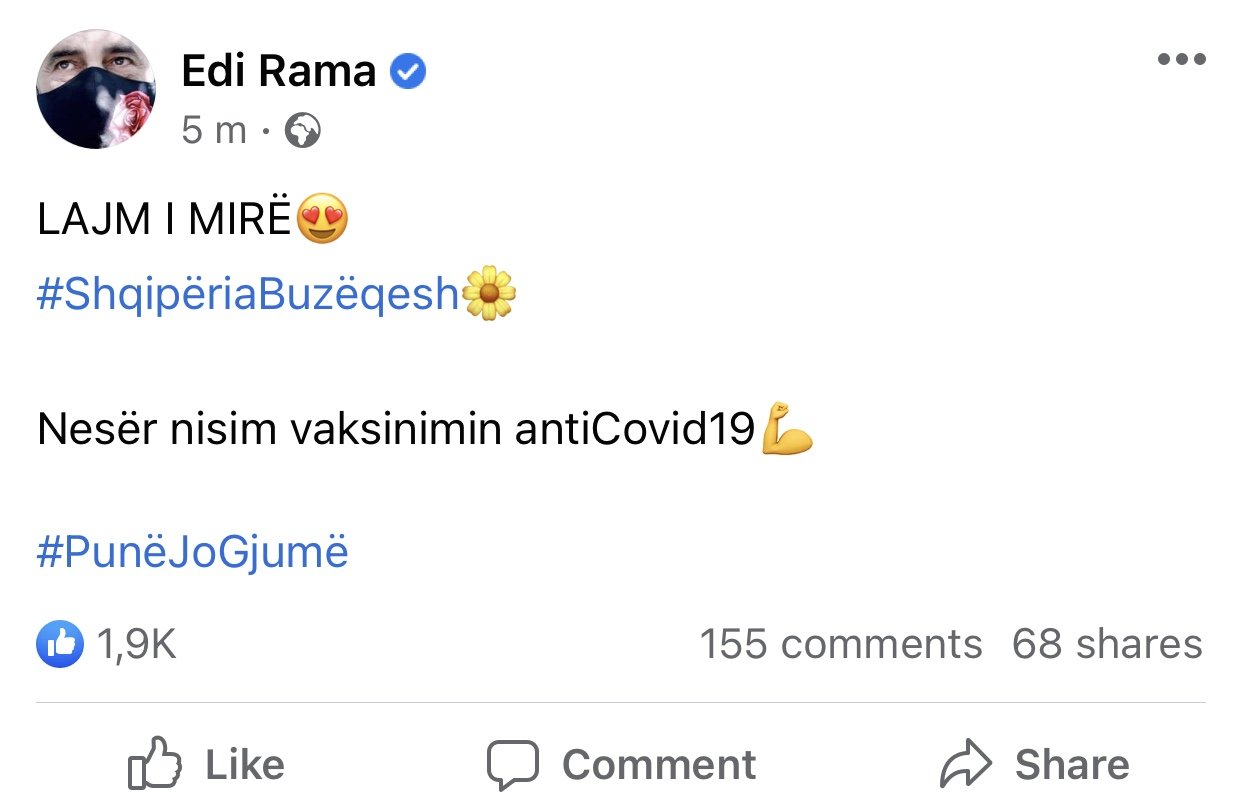View the 1,9K reactions list
The image size is (1242, 795).
(x=136, y=645)
